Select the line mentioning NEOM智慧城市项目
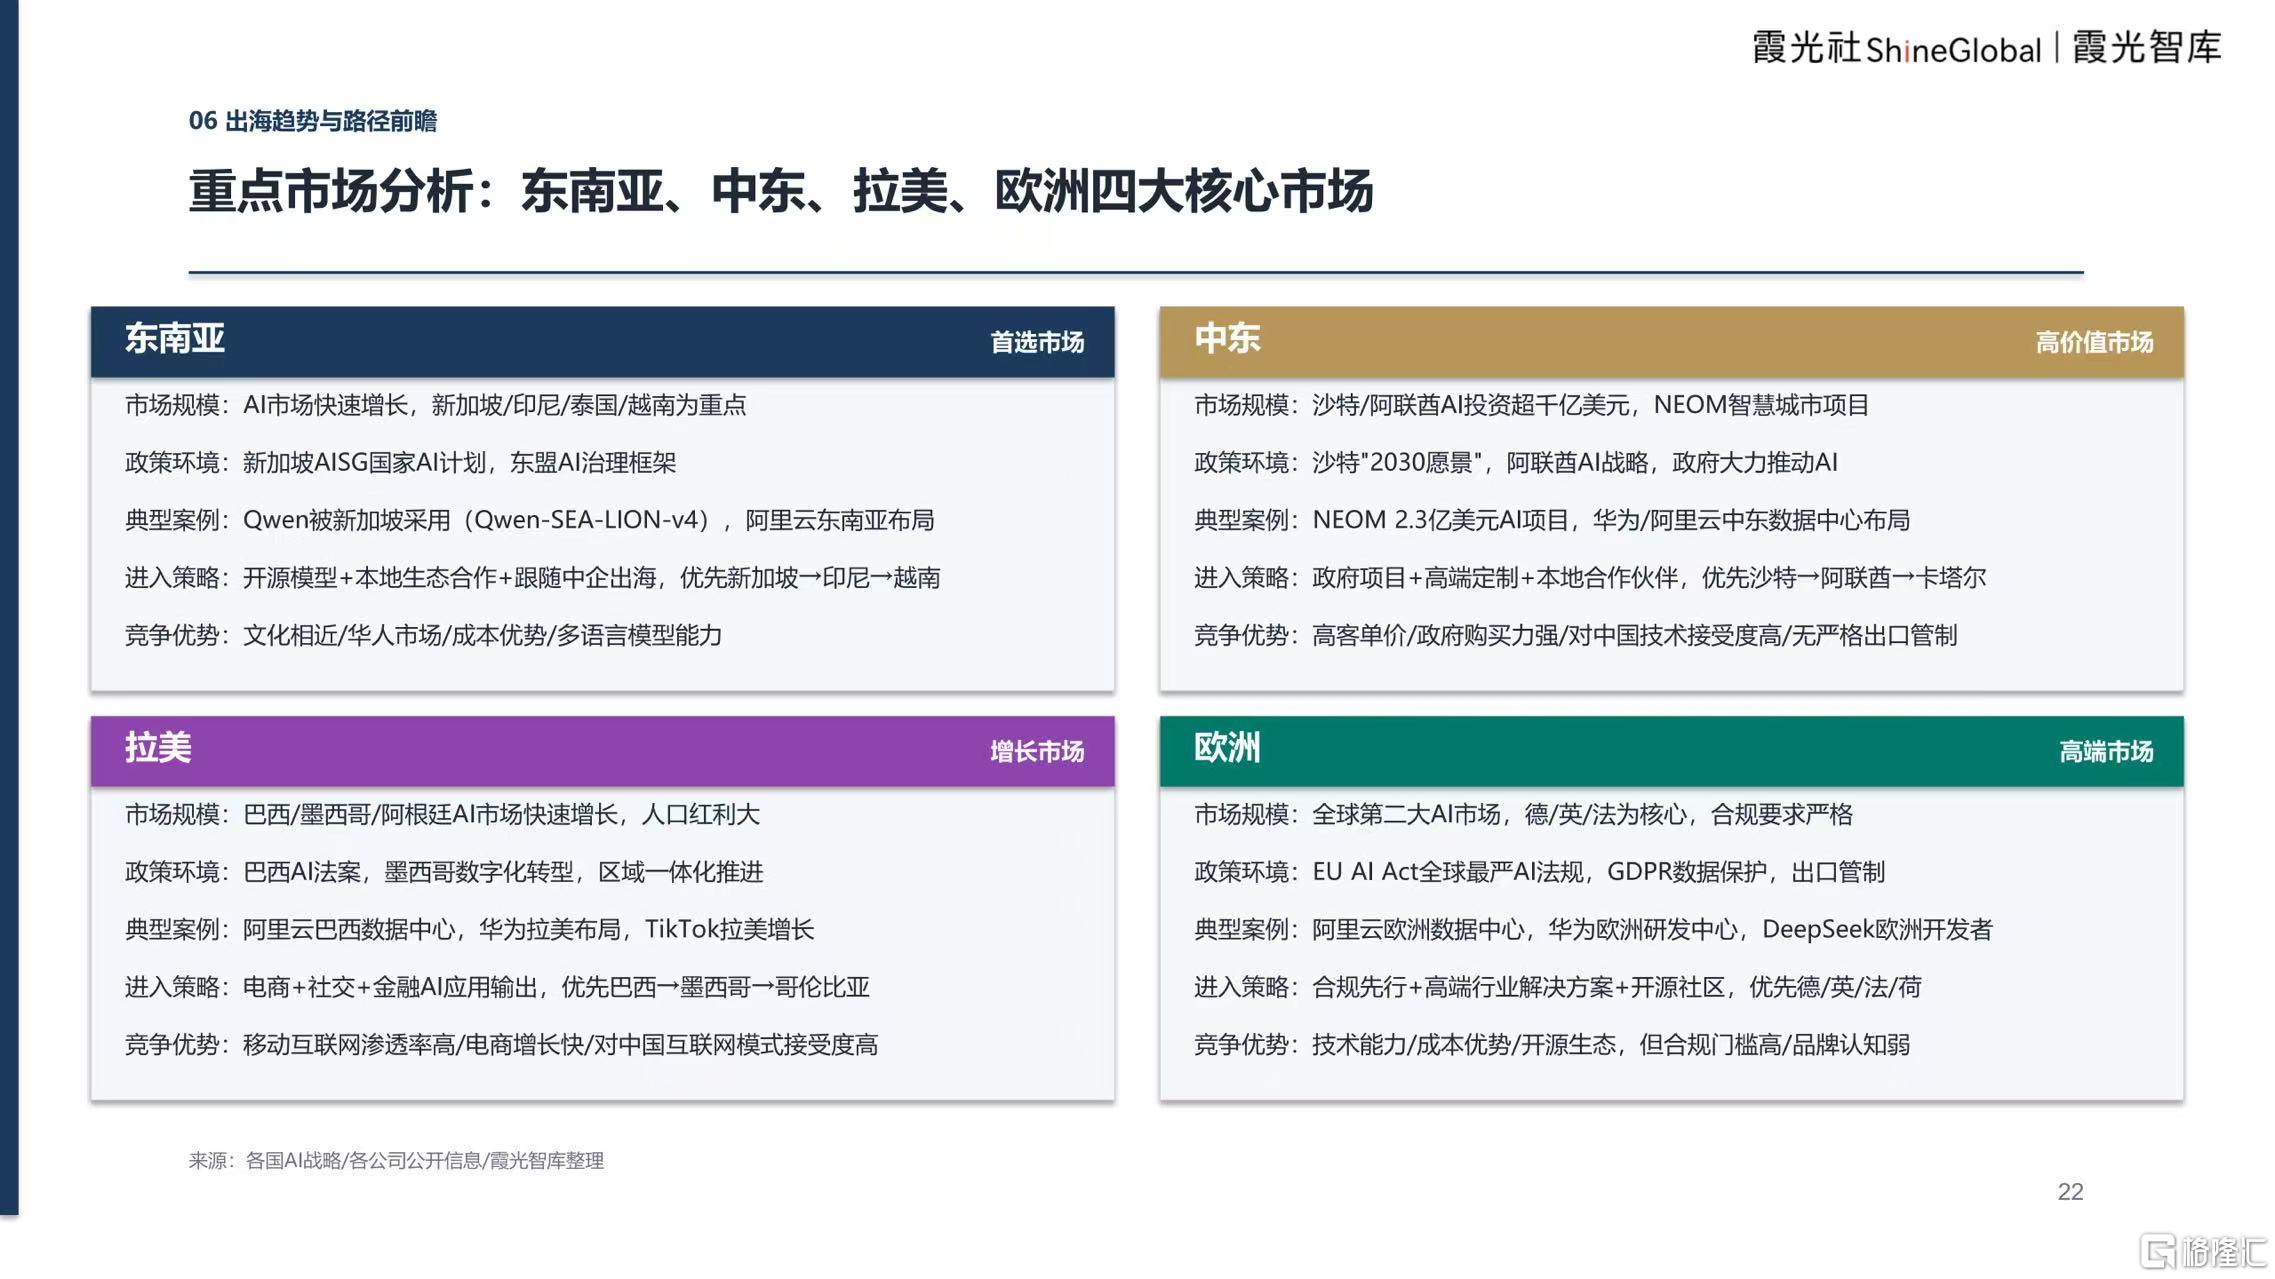The image size is (2275, 1279). click(x=1531, y=405)
